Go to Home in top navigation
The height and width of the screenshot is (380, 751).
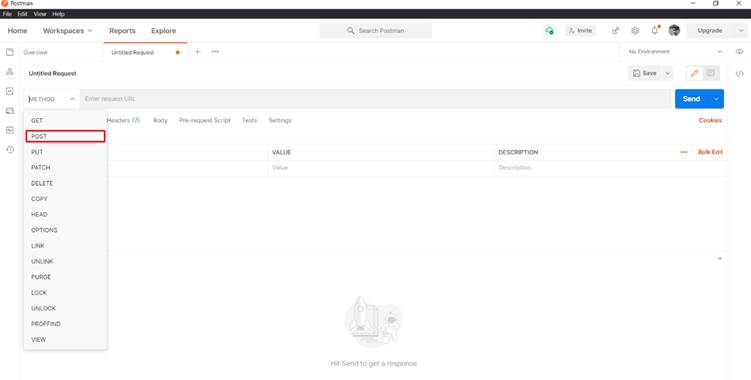[x=17, y=31]
